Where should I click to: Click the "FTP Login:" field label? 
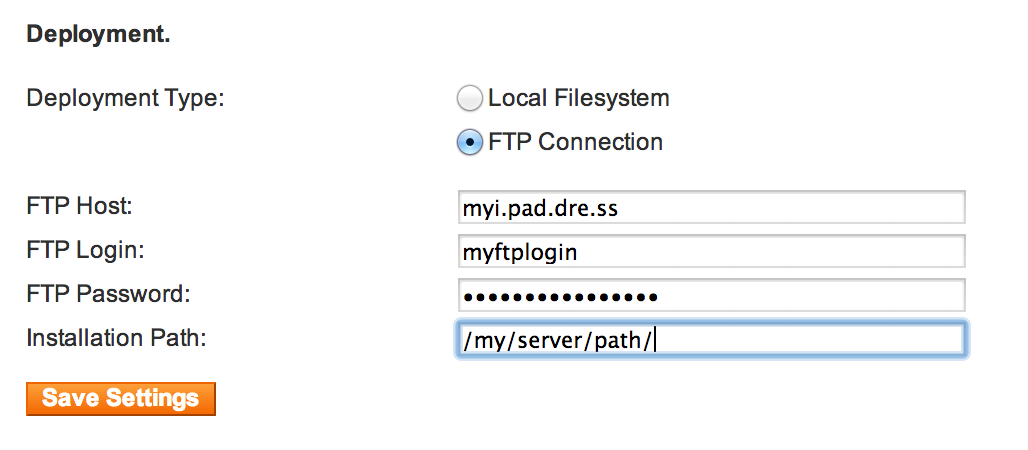[85, 251]
